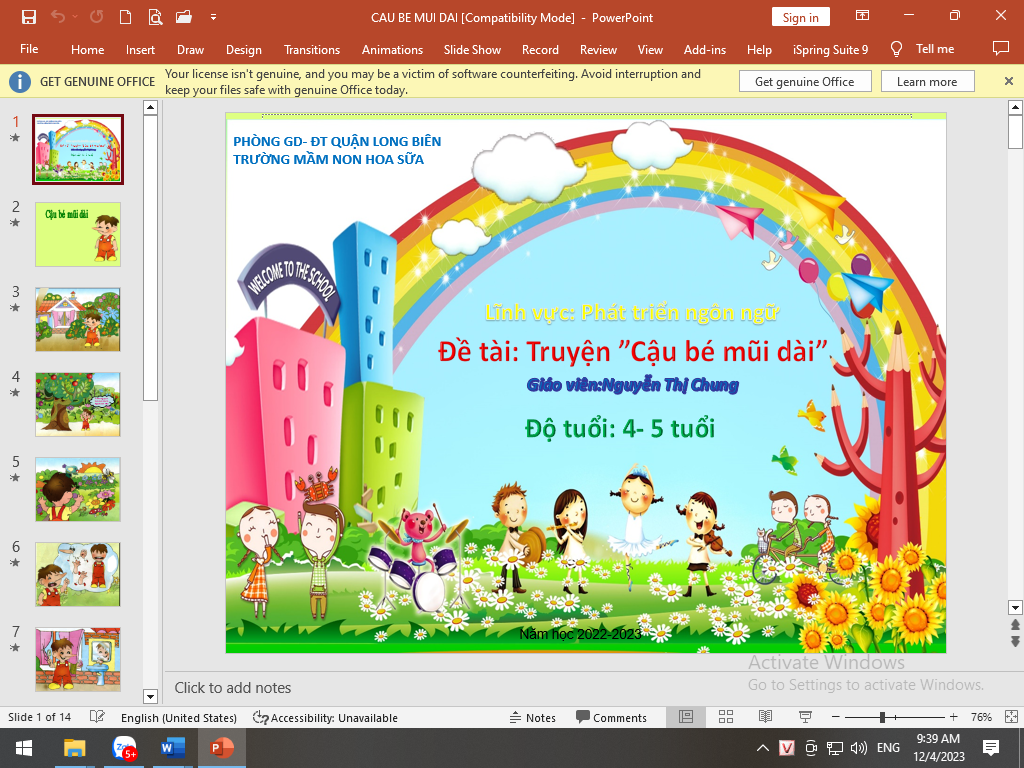Click the Print Preview icon in title bar
The height and width of the screenshot is (768, 1024).
pyautogui.click(x=154, y=17)
